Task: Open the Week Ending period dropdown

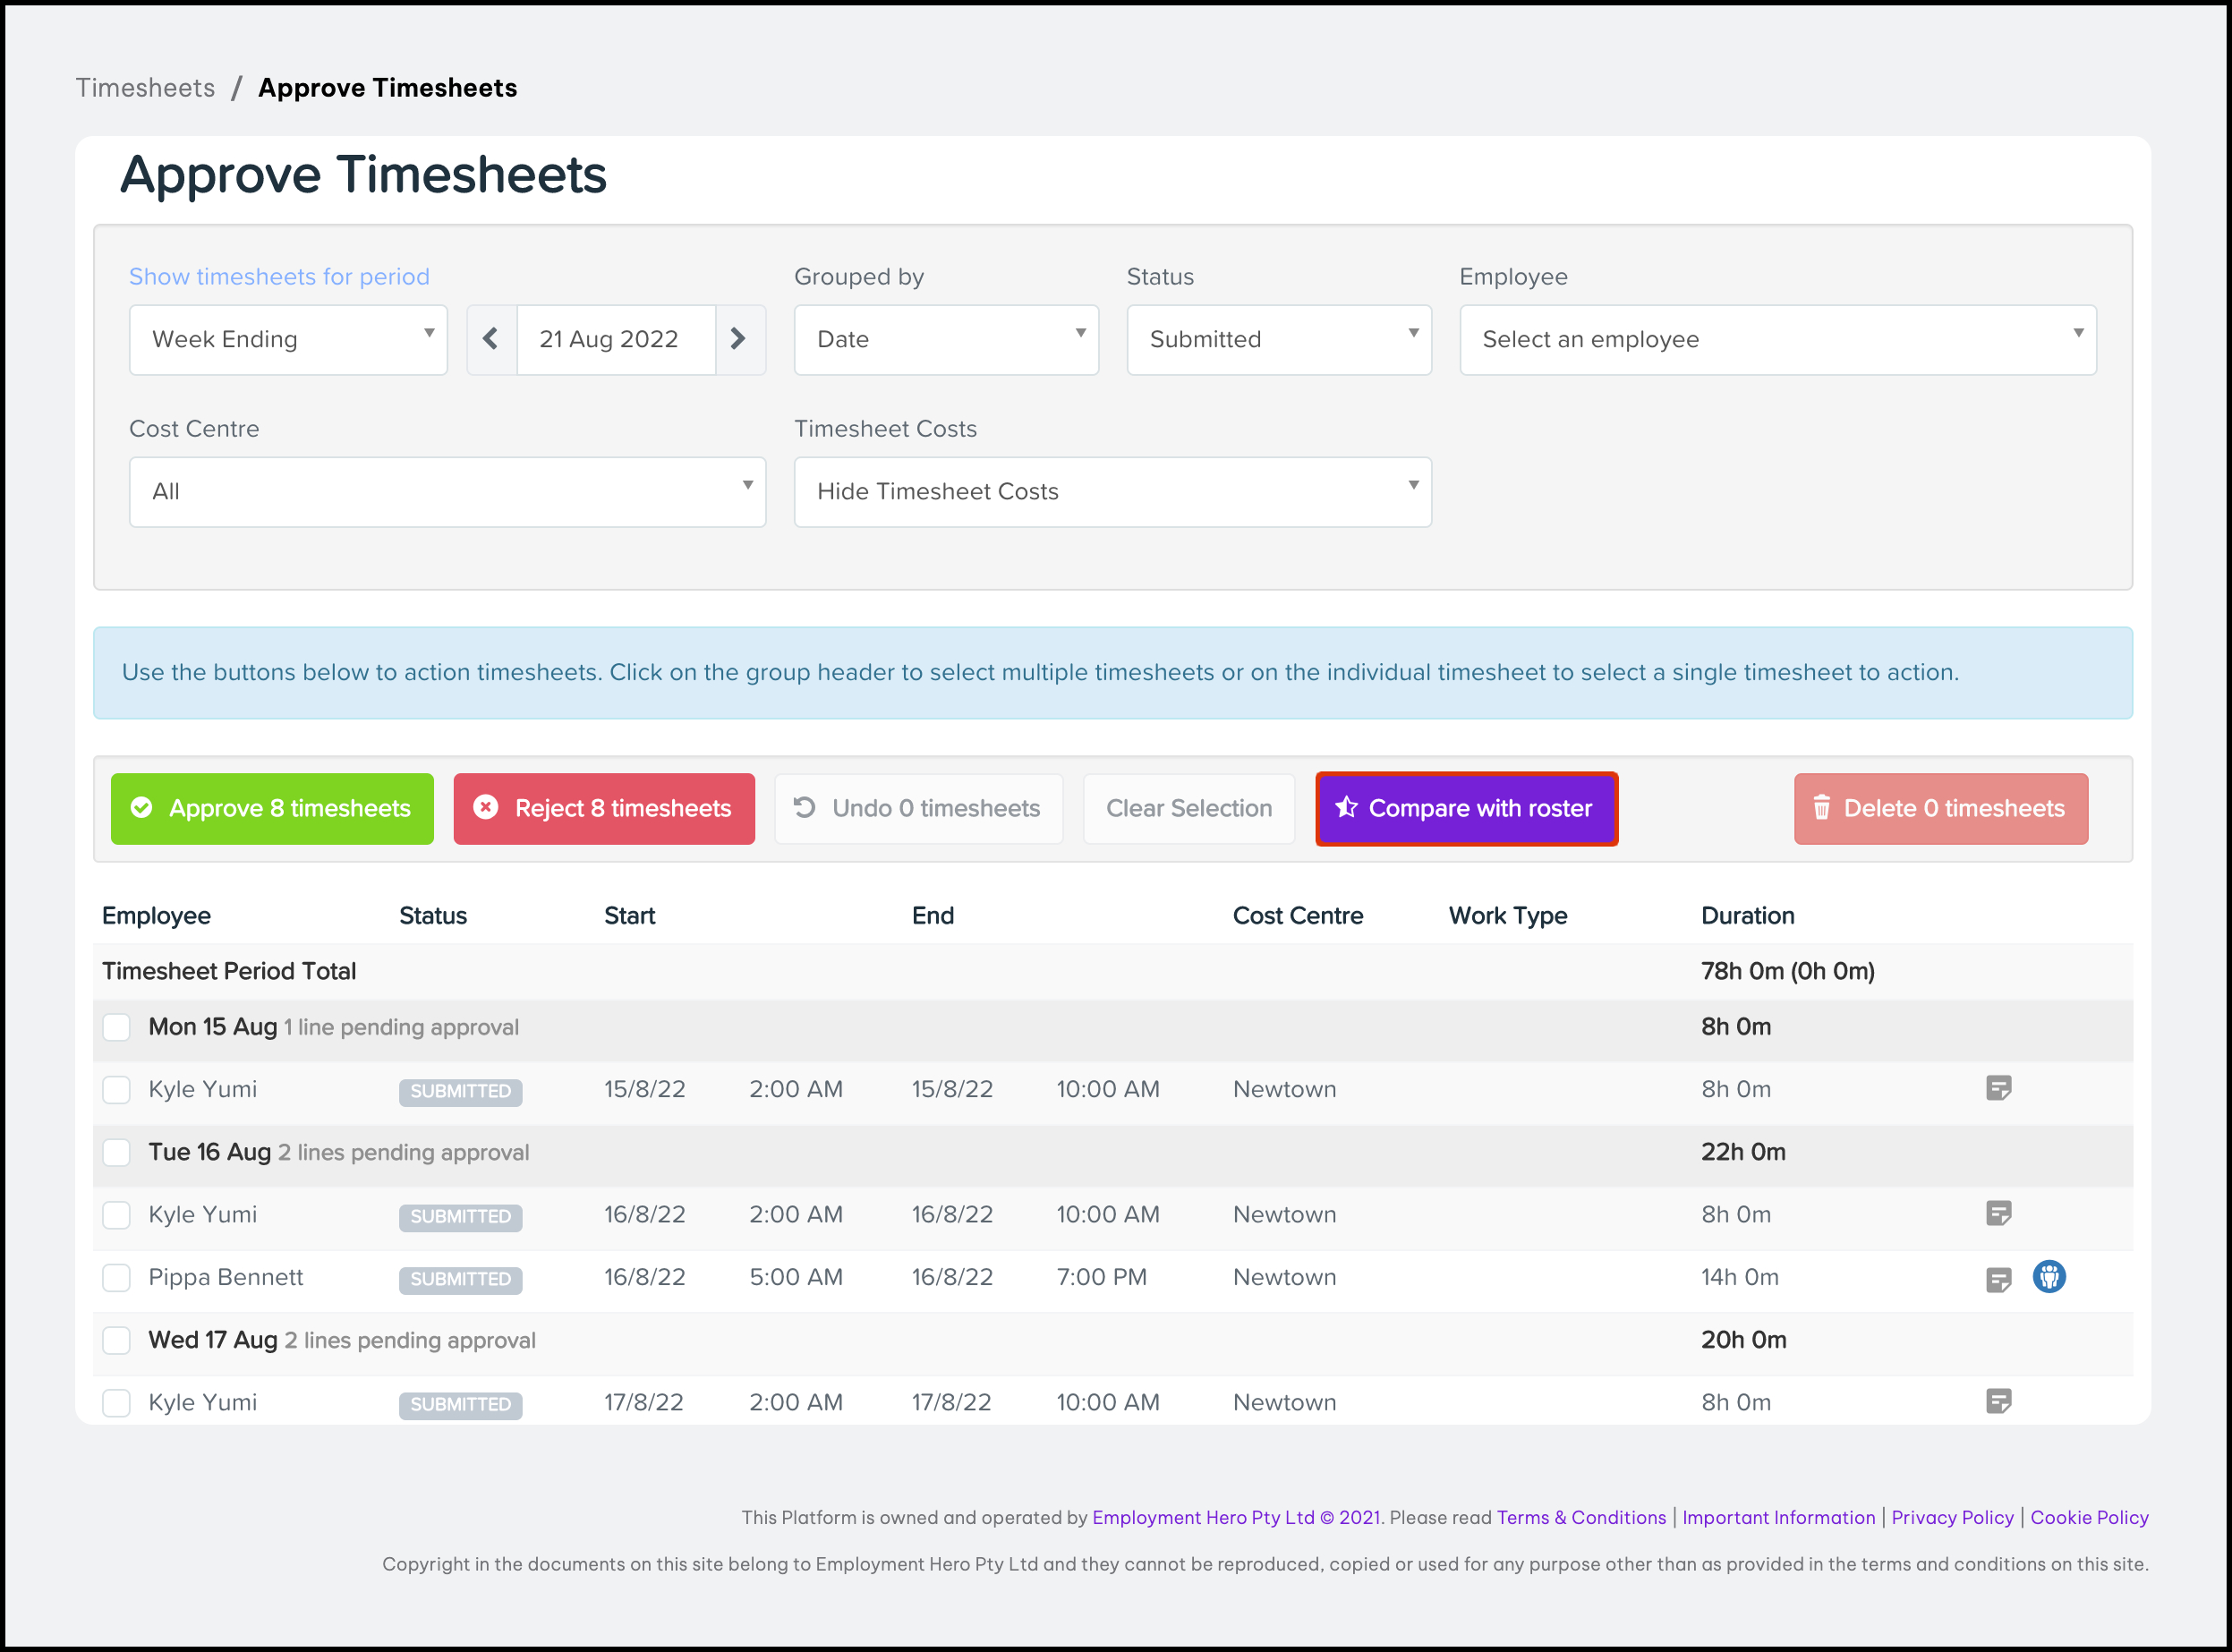Action: point(288,339)
